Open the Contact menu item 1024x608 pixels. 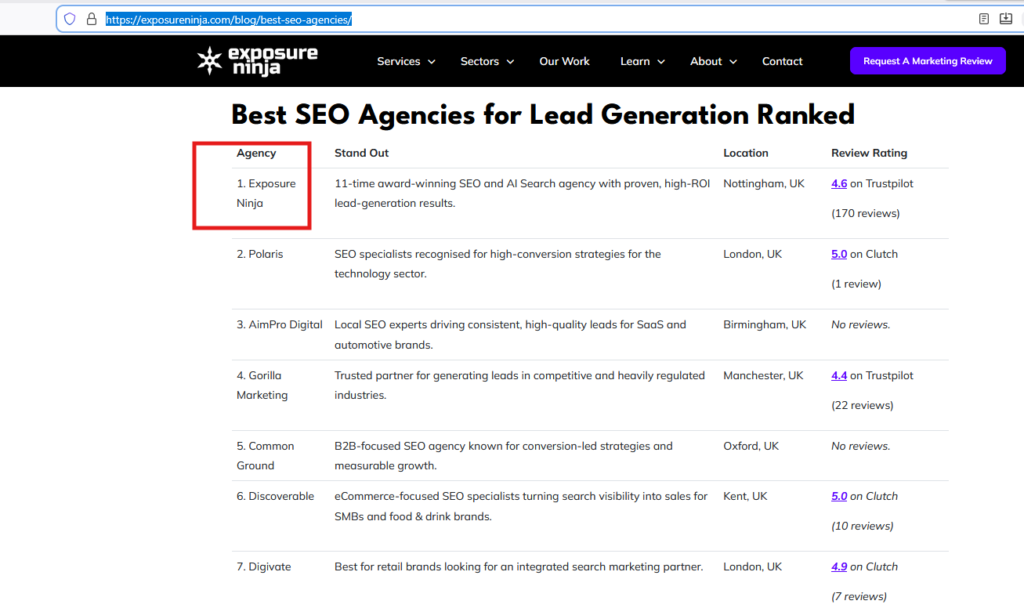(x=782, y=61)
